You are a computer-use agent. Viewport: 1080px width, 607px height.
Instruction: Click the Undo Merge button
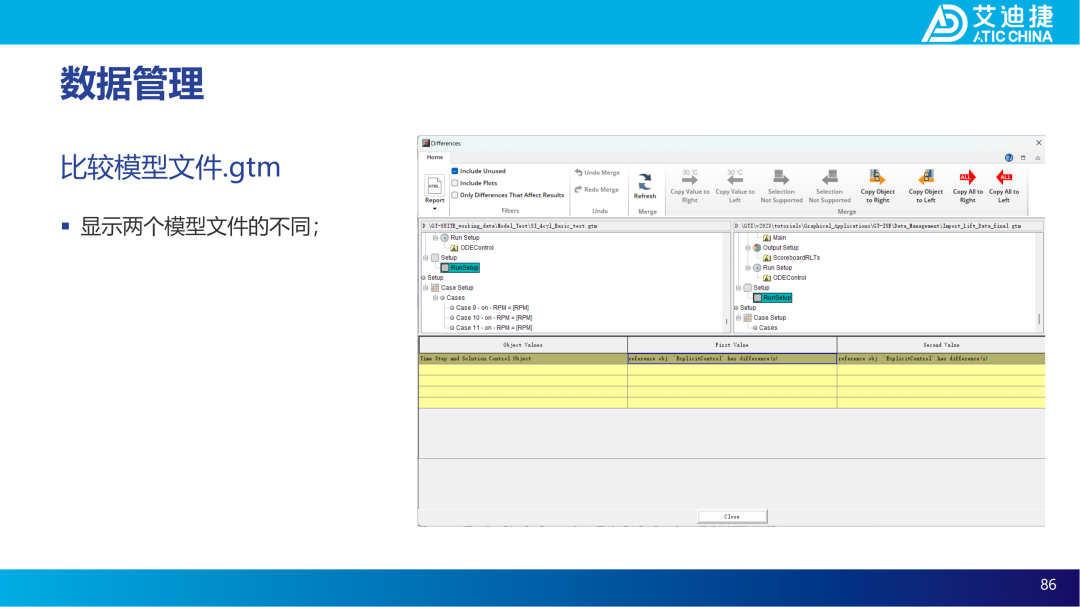(597, 172)
